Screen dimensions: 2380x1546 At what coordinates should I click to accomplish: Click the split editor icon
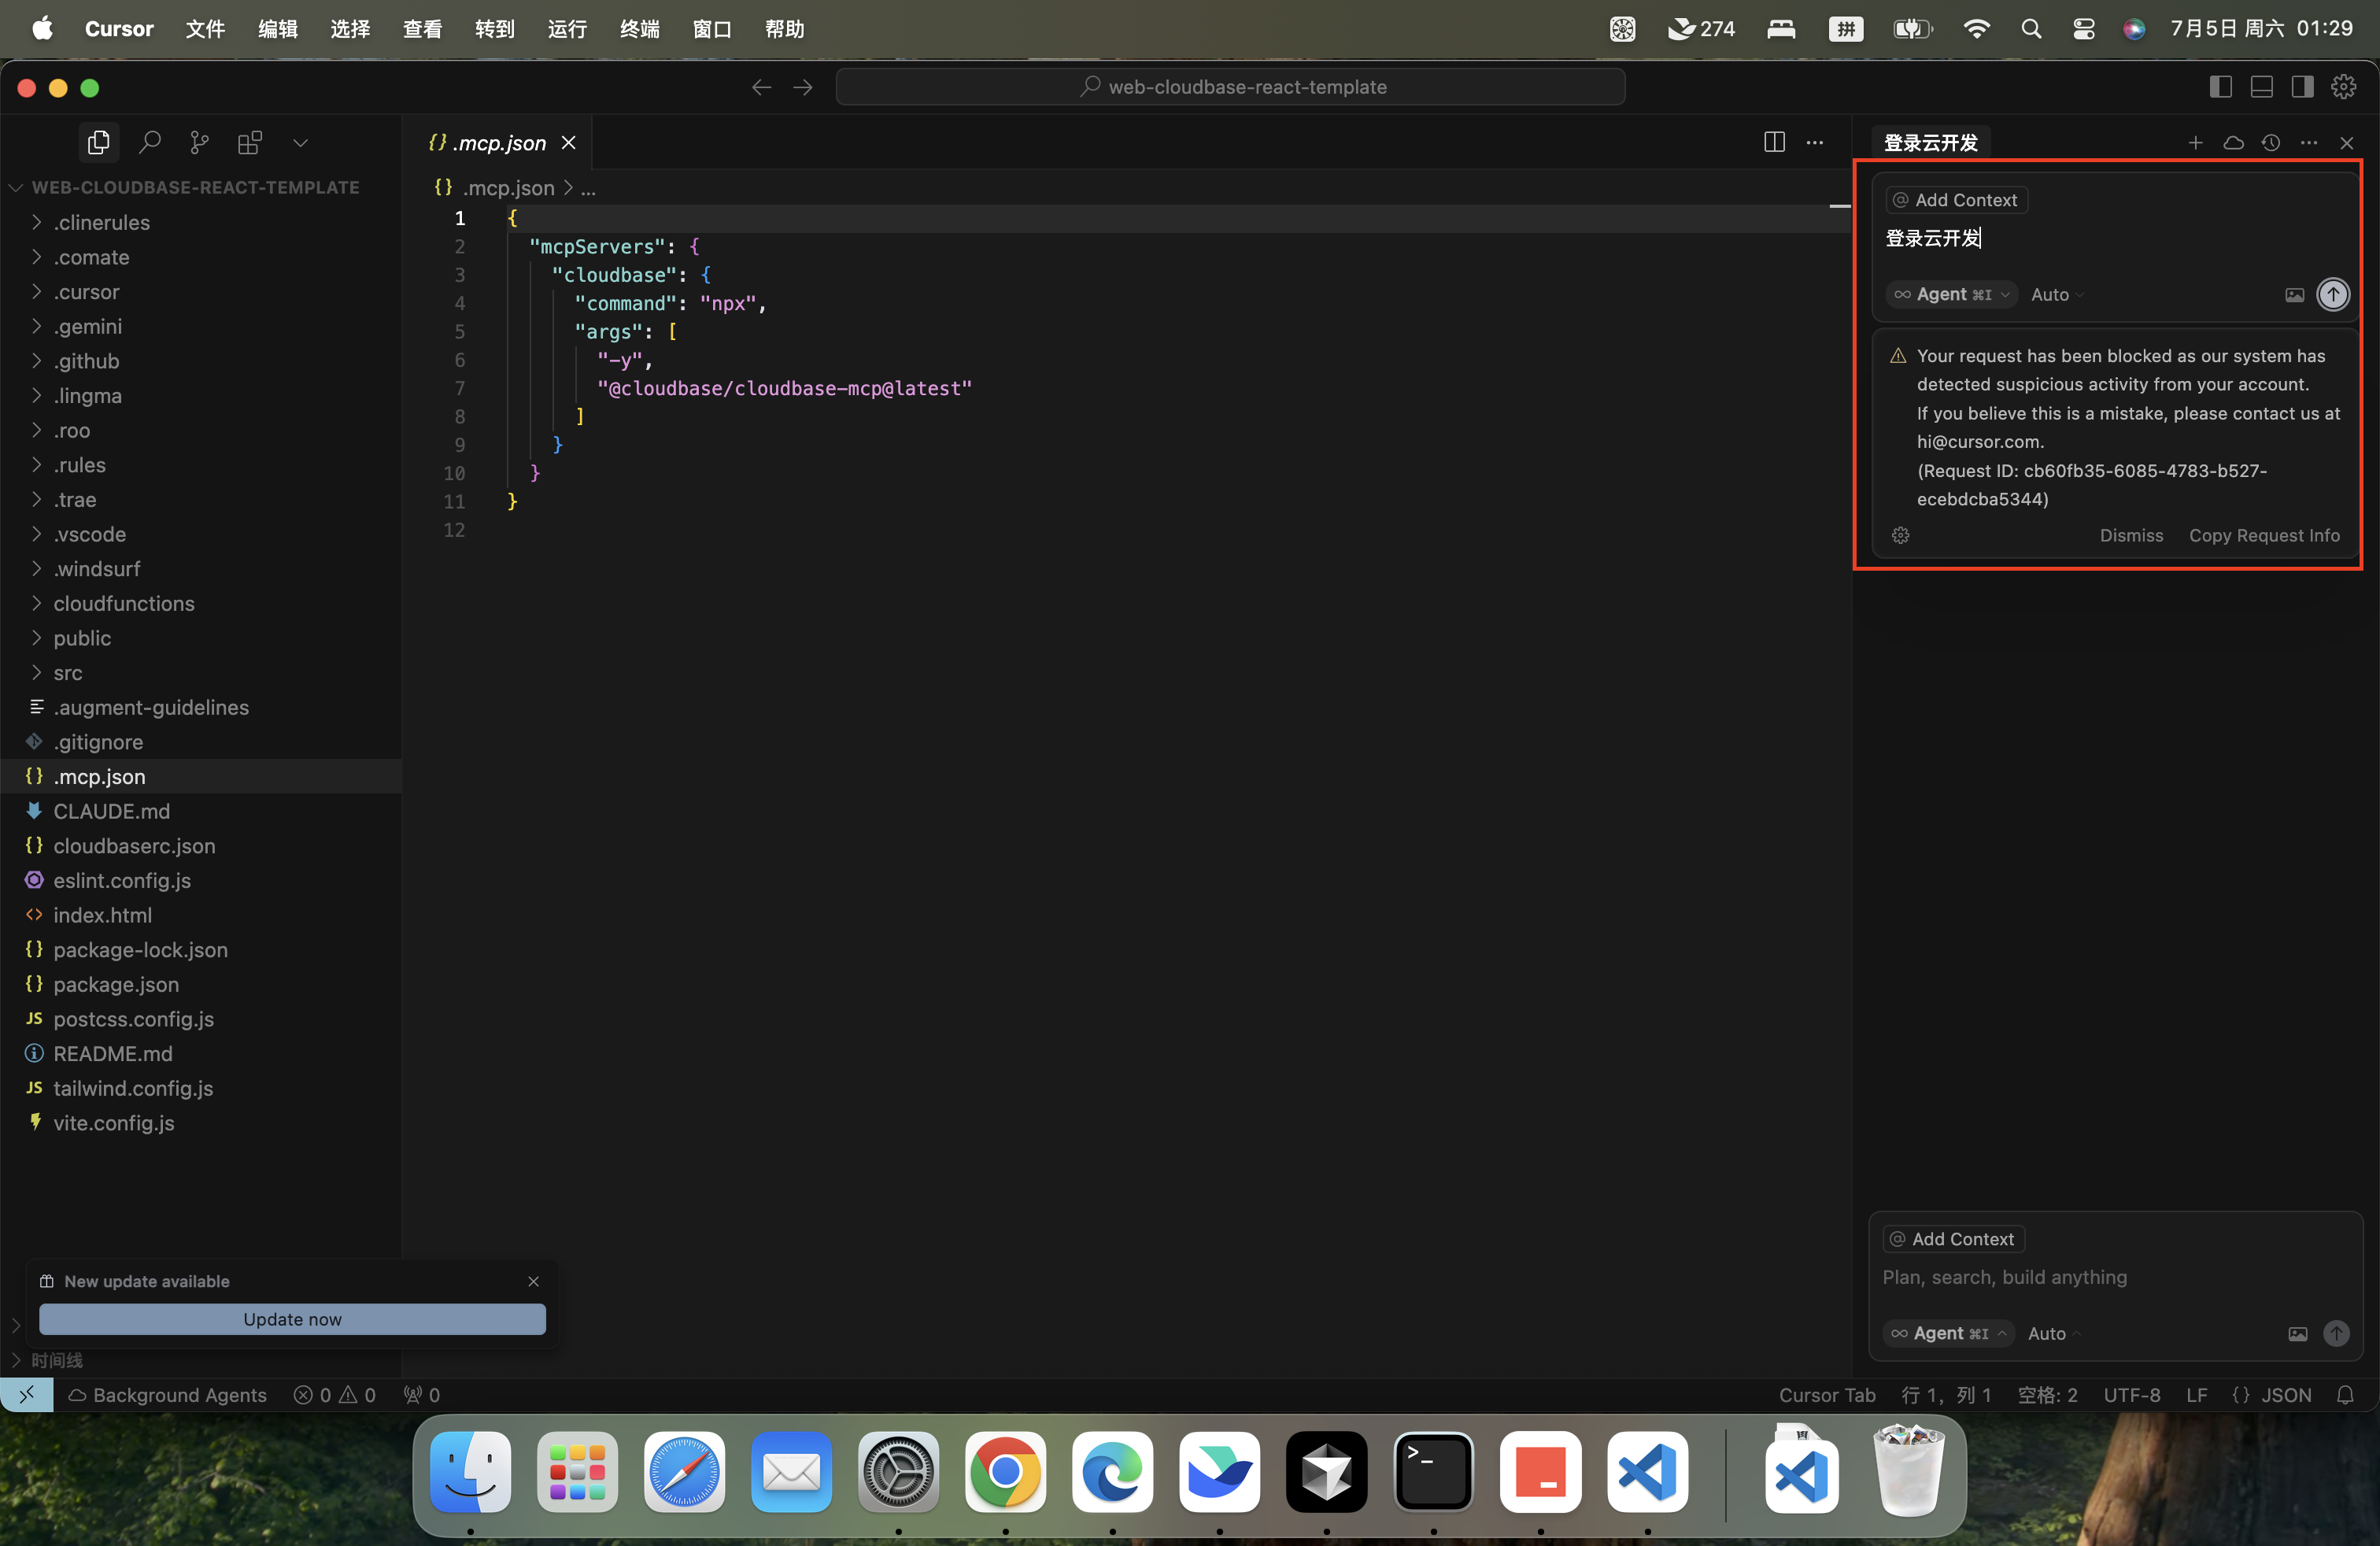tap(1774, 142)
